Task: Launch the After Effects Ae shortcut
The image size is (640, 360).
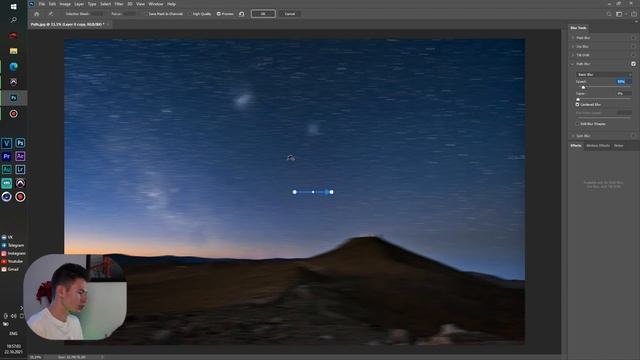Action: [20, 156]
